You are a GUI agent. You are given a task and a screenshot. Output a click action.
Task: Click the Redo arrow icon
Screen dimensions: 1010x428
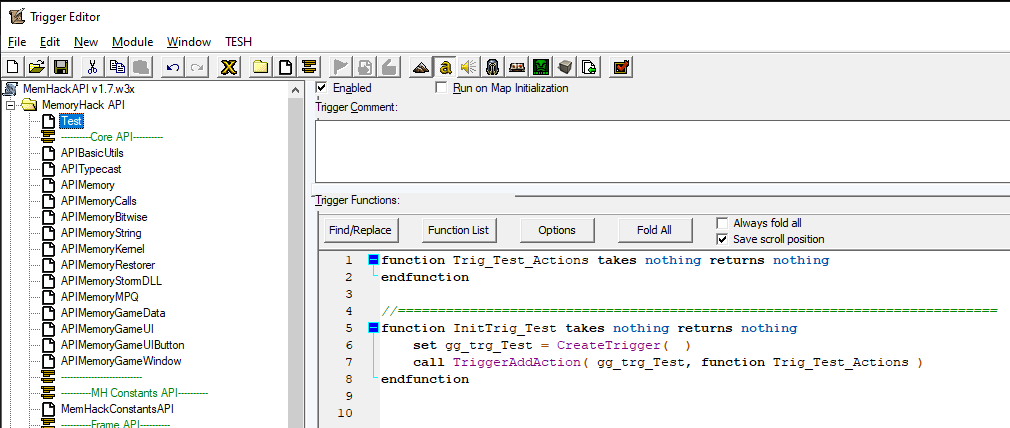(x=196, y=67)
